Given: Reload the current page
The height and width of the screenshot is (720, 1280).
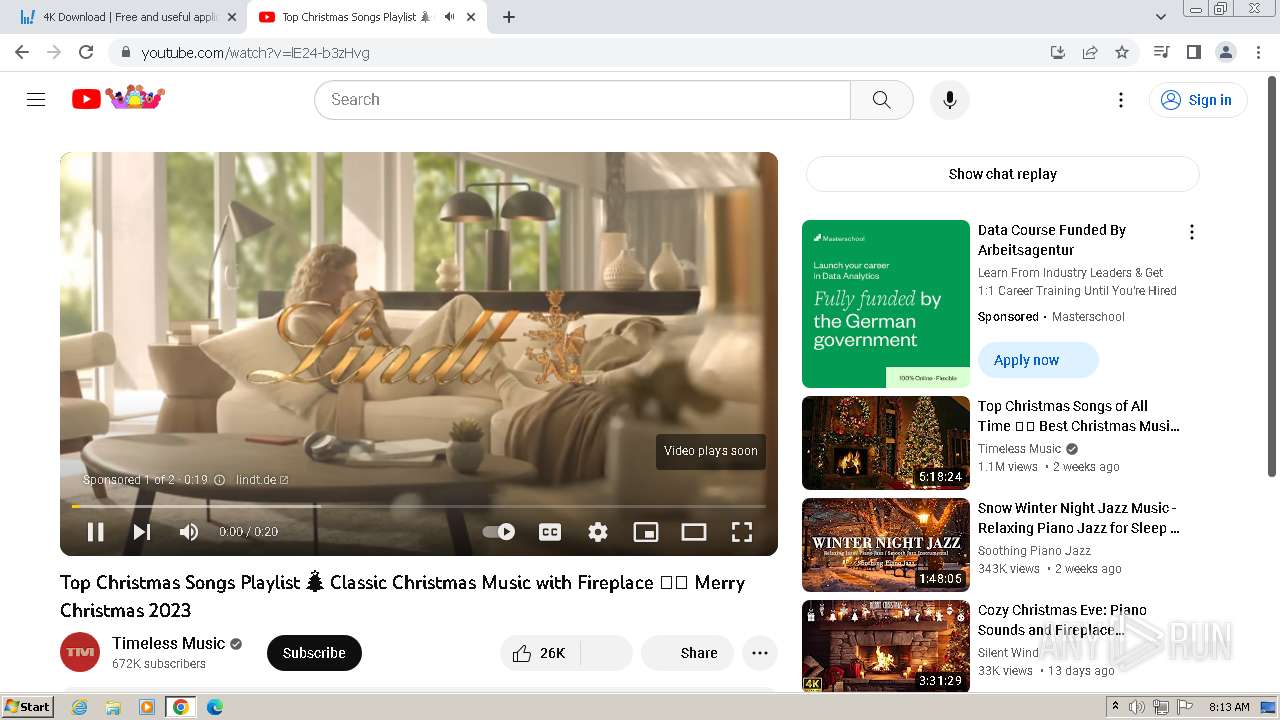Looking at the screenshot, I should 86,52.
